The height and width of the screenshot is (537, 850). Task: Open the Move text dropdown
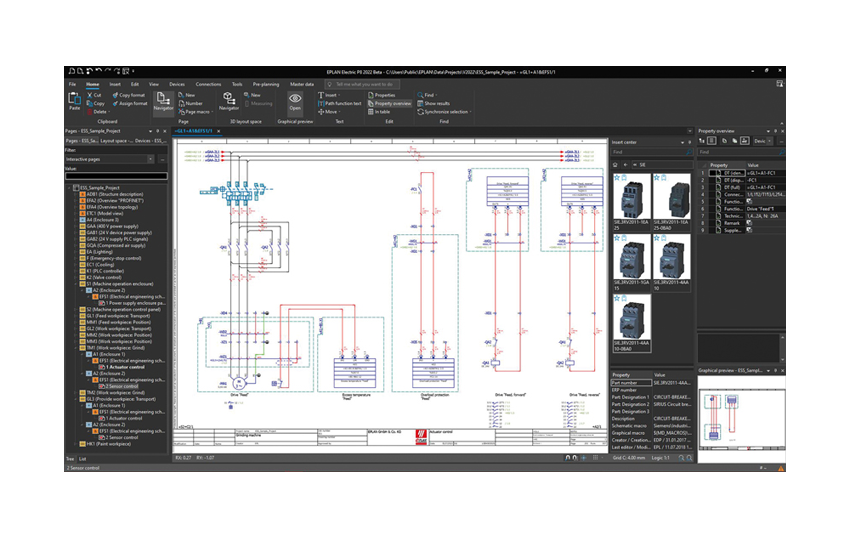coord(339,112)
